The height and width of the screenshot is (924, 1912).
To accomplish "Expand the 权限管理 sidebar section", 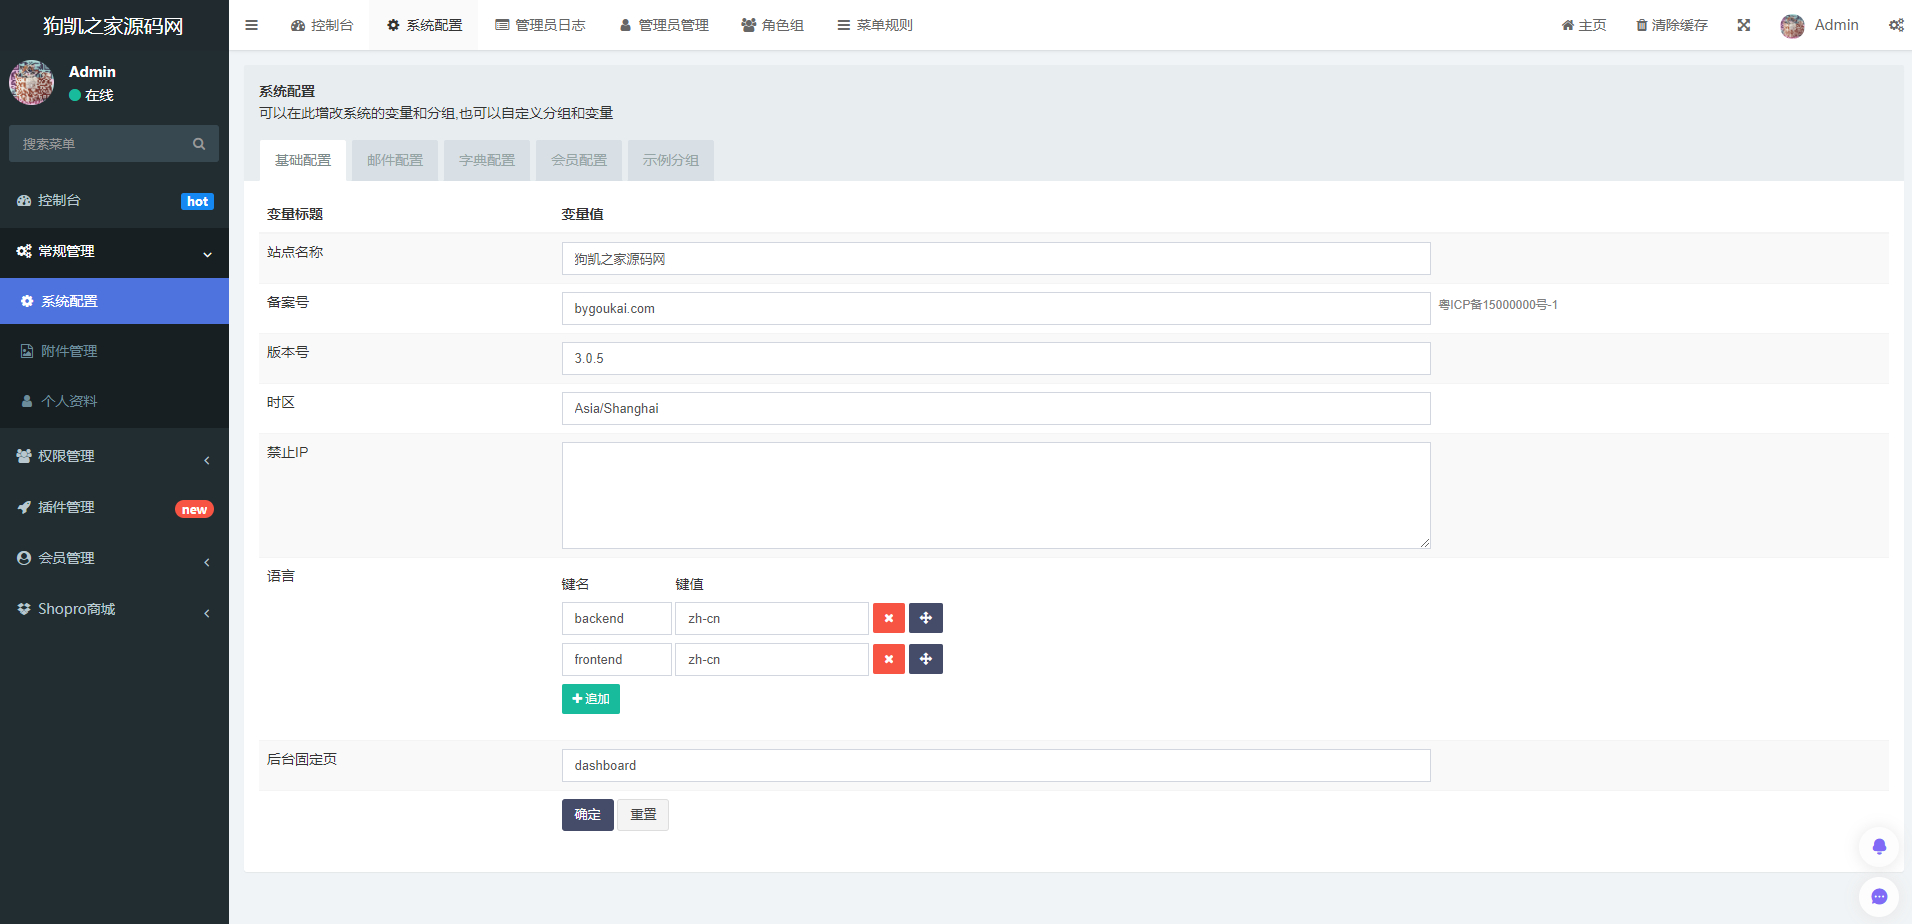I will [x=114, y=456].
